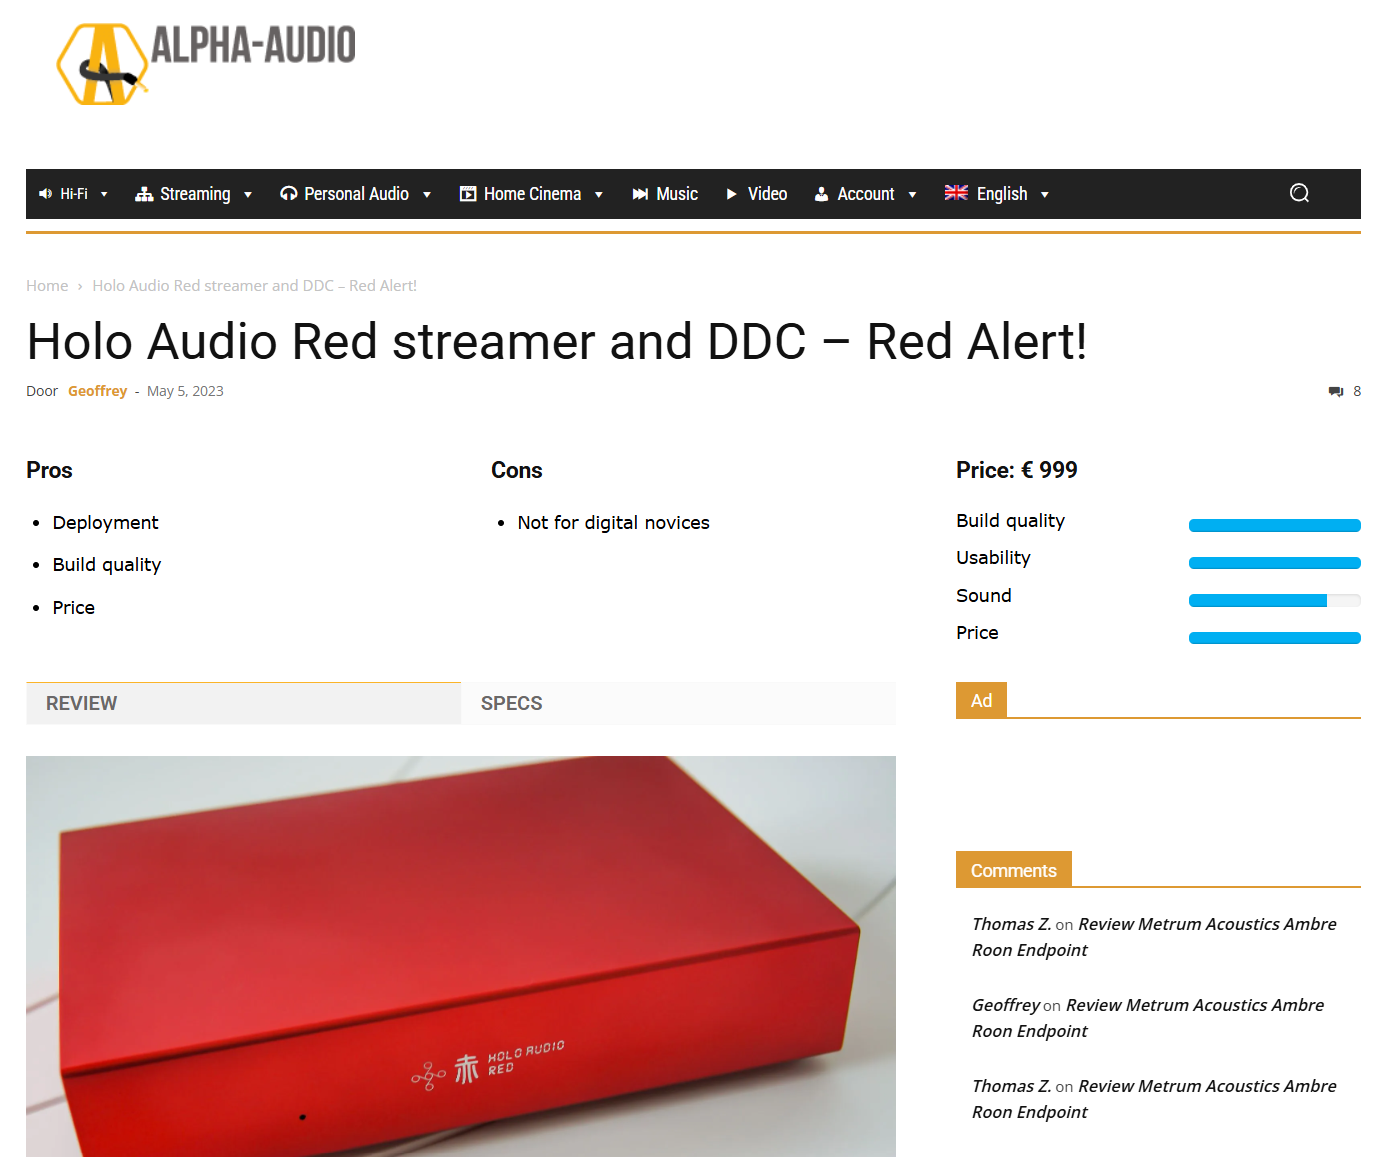Click the Hi-Fi speaker icon

(45, 194)
